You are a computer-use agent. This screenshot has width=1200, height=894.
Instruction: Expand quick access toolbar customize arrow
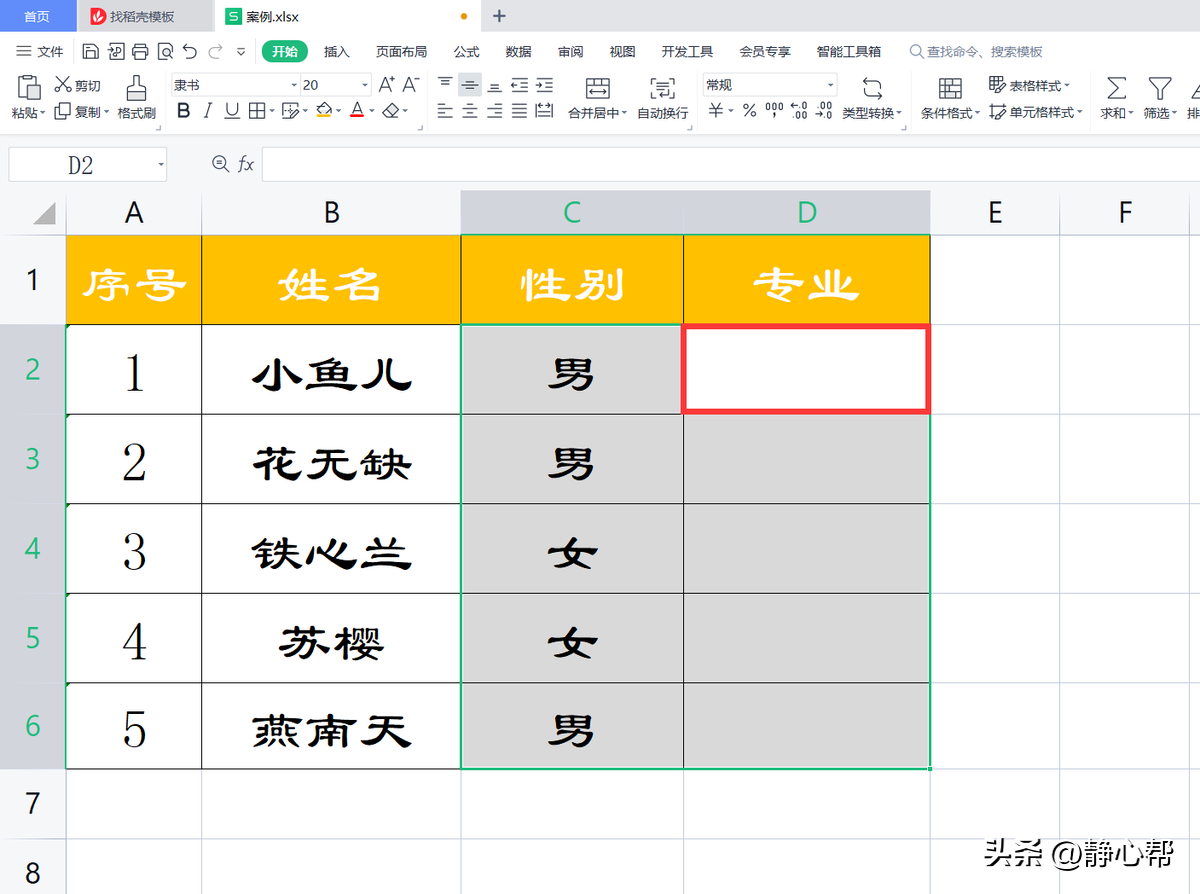241,51
